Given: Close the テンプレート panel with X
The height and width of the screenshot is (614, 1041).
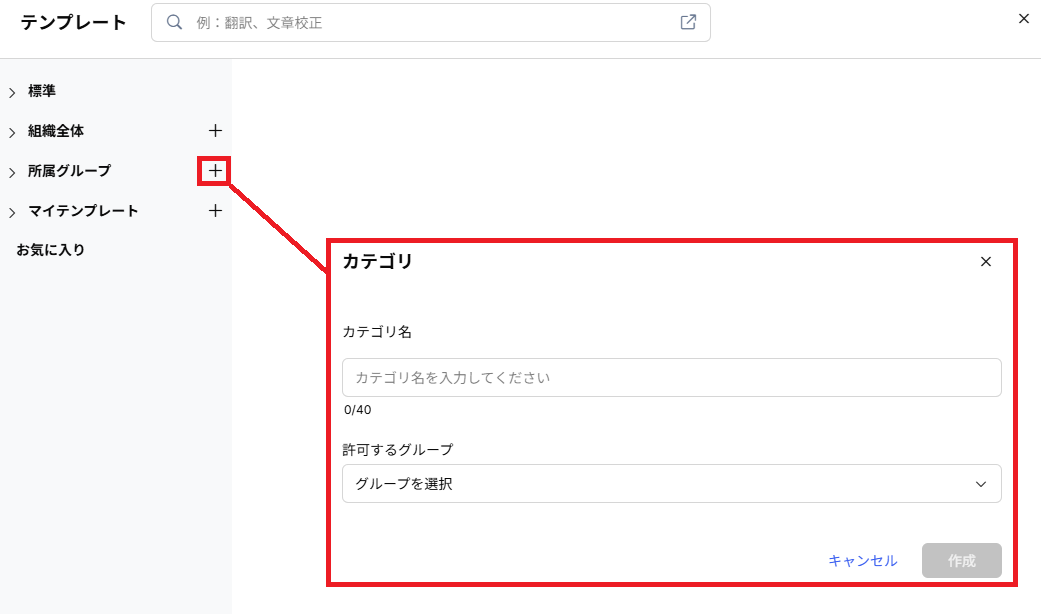Looking at the screenshot, I should tap(1024, 19).
